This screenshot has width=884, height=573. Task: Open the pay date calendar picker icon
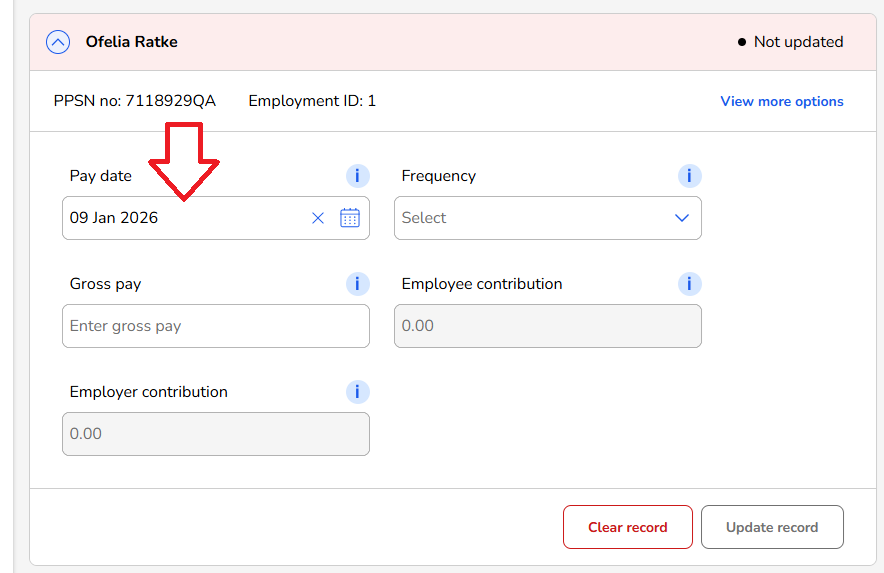coord(350,218)
